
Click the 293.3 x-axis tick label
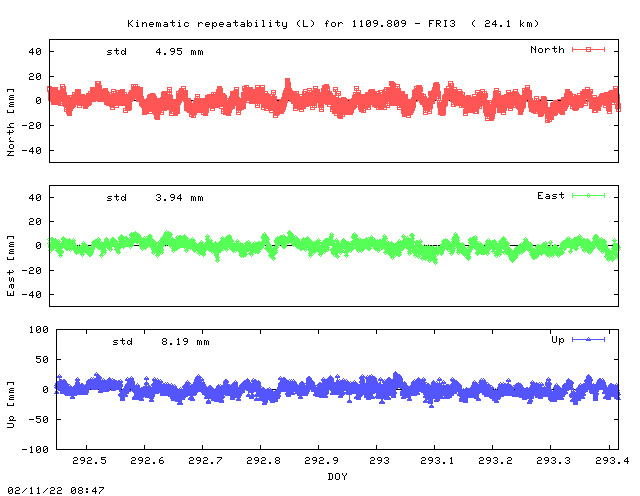click(x=553, y=460)
